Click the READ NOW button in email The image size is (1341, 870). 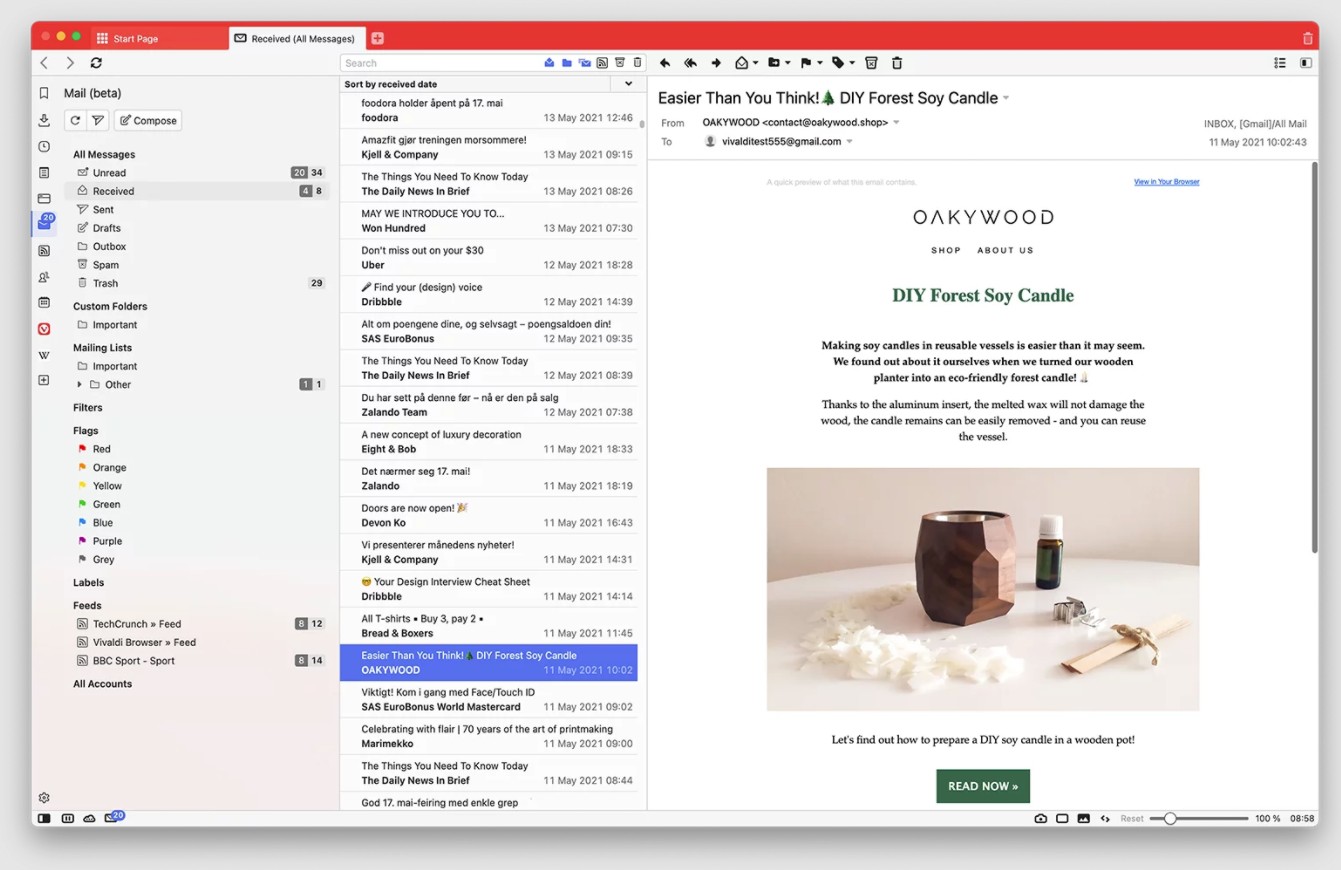983,786
